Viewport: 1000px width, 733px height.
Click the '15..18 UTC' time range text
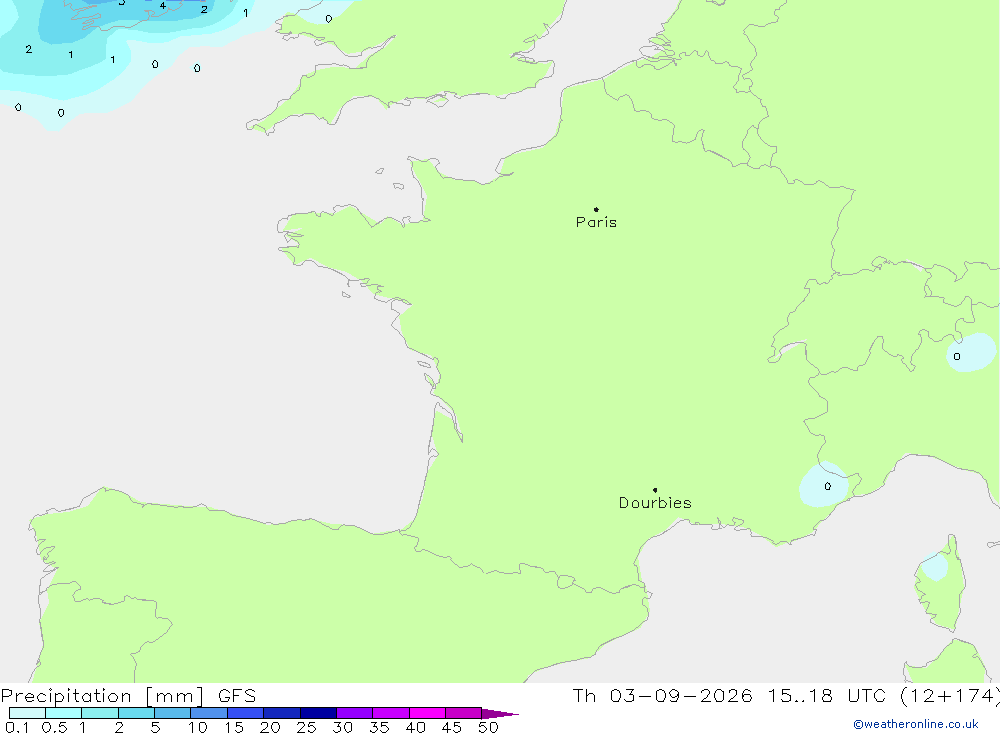(x=827, y=696)
